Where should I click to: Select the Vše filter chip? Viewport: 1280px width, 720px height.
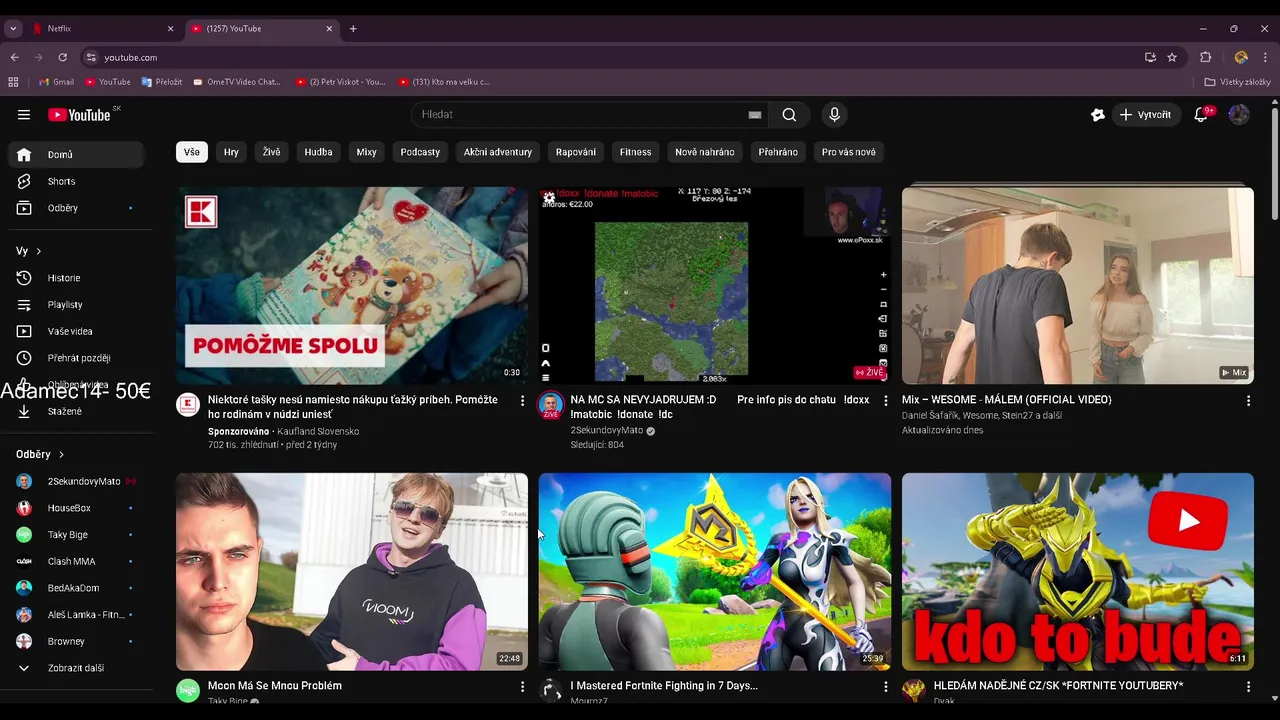point(192,152)
